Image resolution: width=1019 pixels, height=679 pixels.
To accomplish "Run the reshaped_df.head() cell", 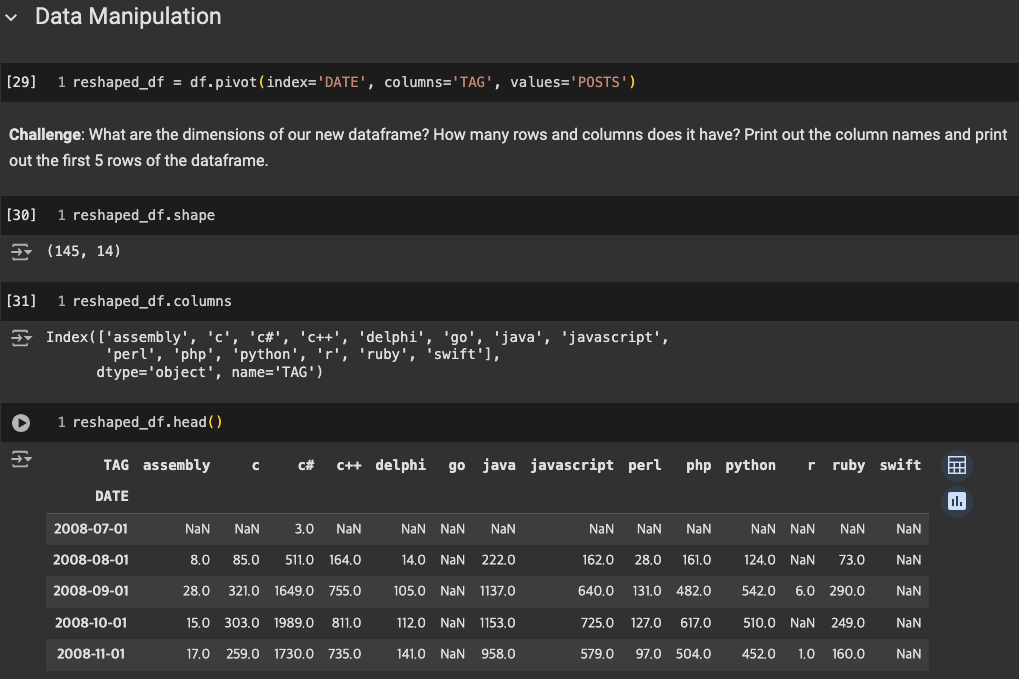I will coord(20,422).
